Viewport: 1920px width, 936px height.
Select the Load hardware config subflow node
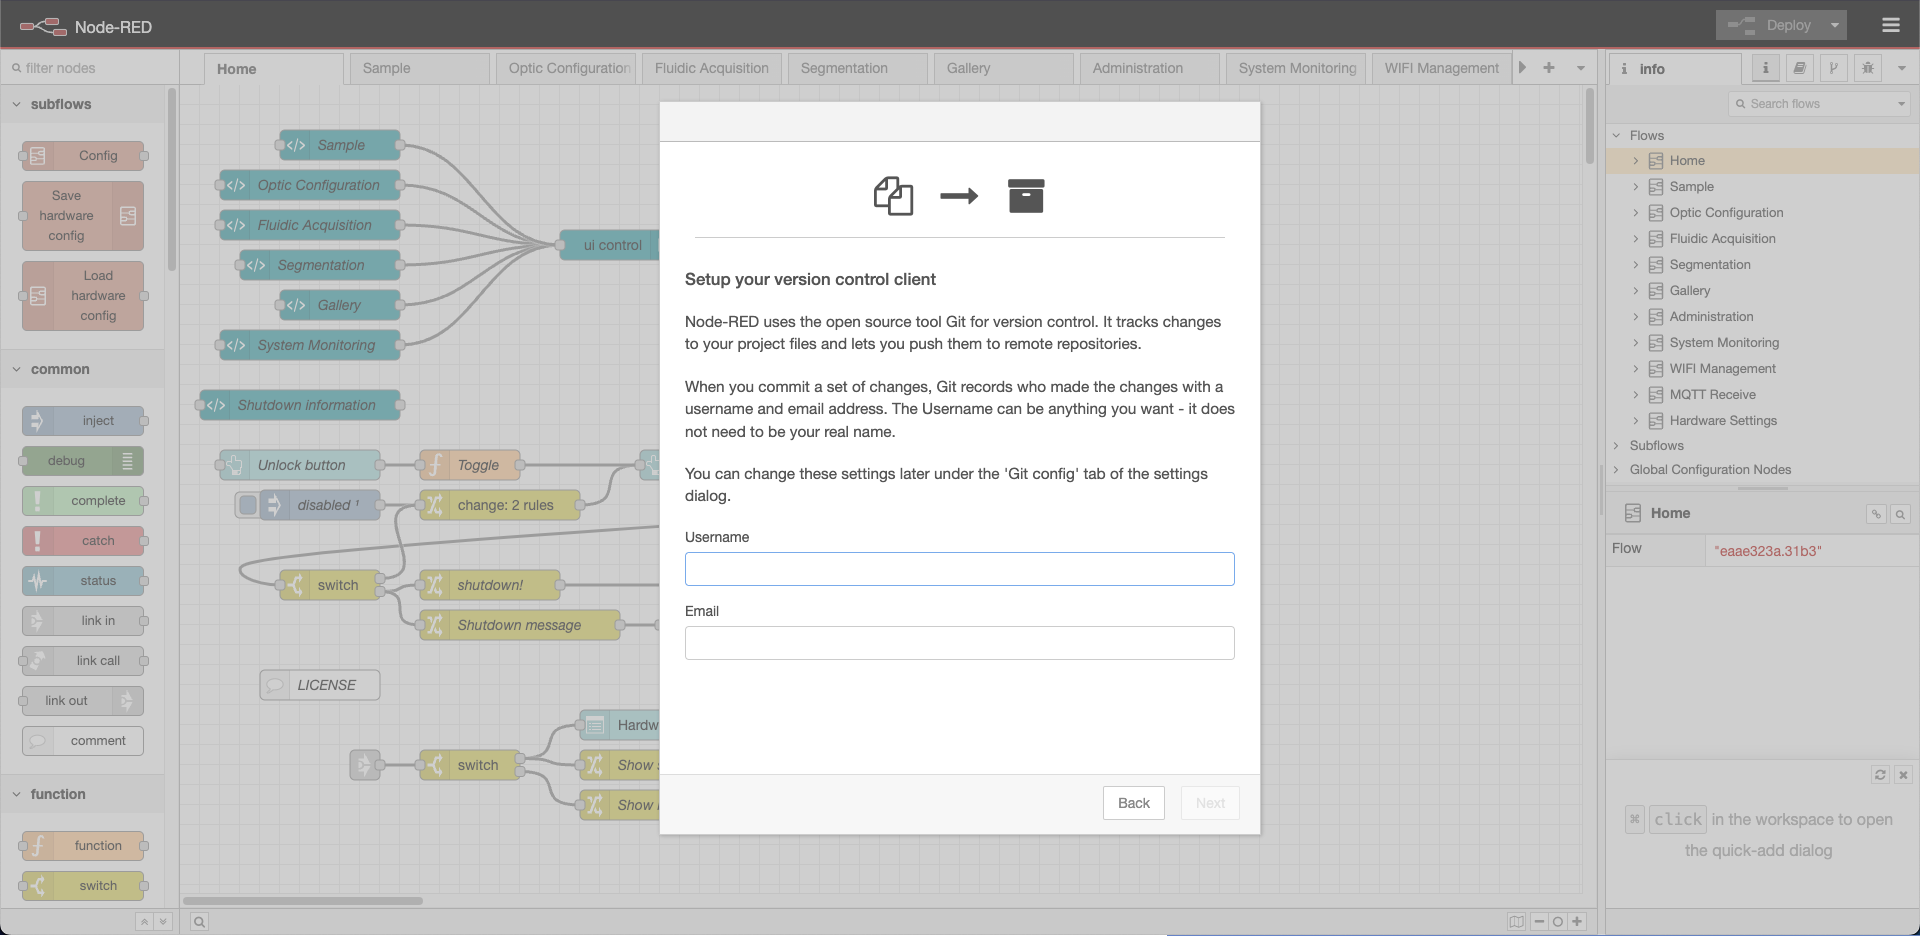pos(83,296)
